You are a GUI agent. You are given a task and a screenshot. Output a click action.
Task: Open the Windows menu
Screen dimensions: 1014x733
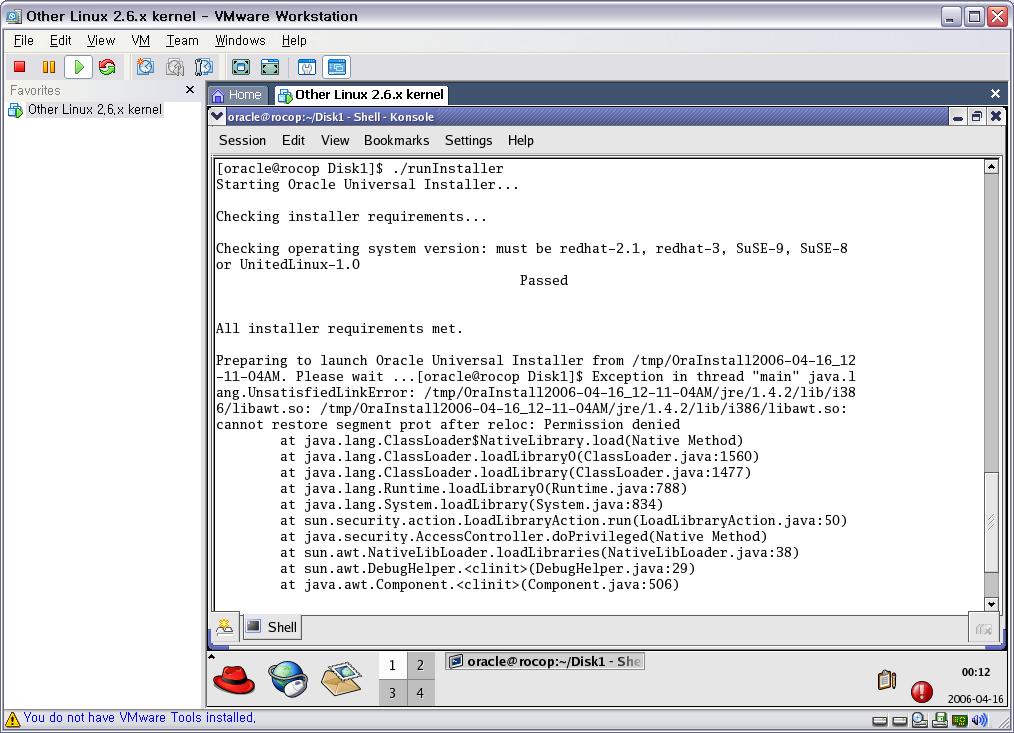tap(240, 41)
